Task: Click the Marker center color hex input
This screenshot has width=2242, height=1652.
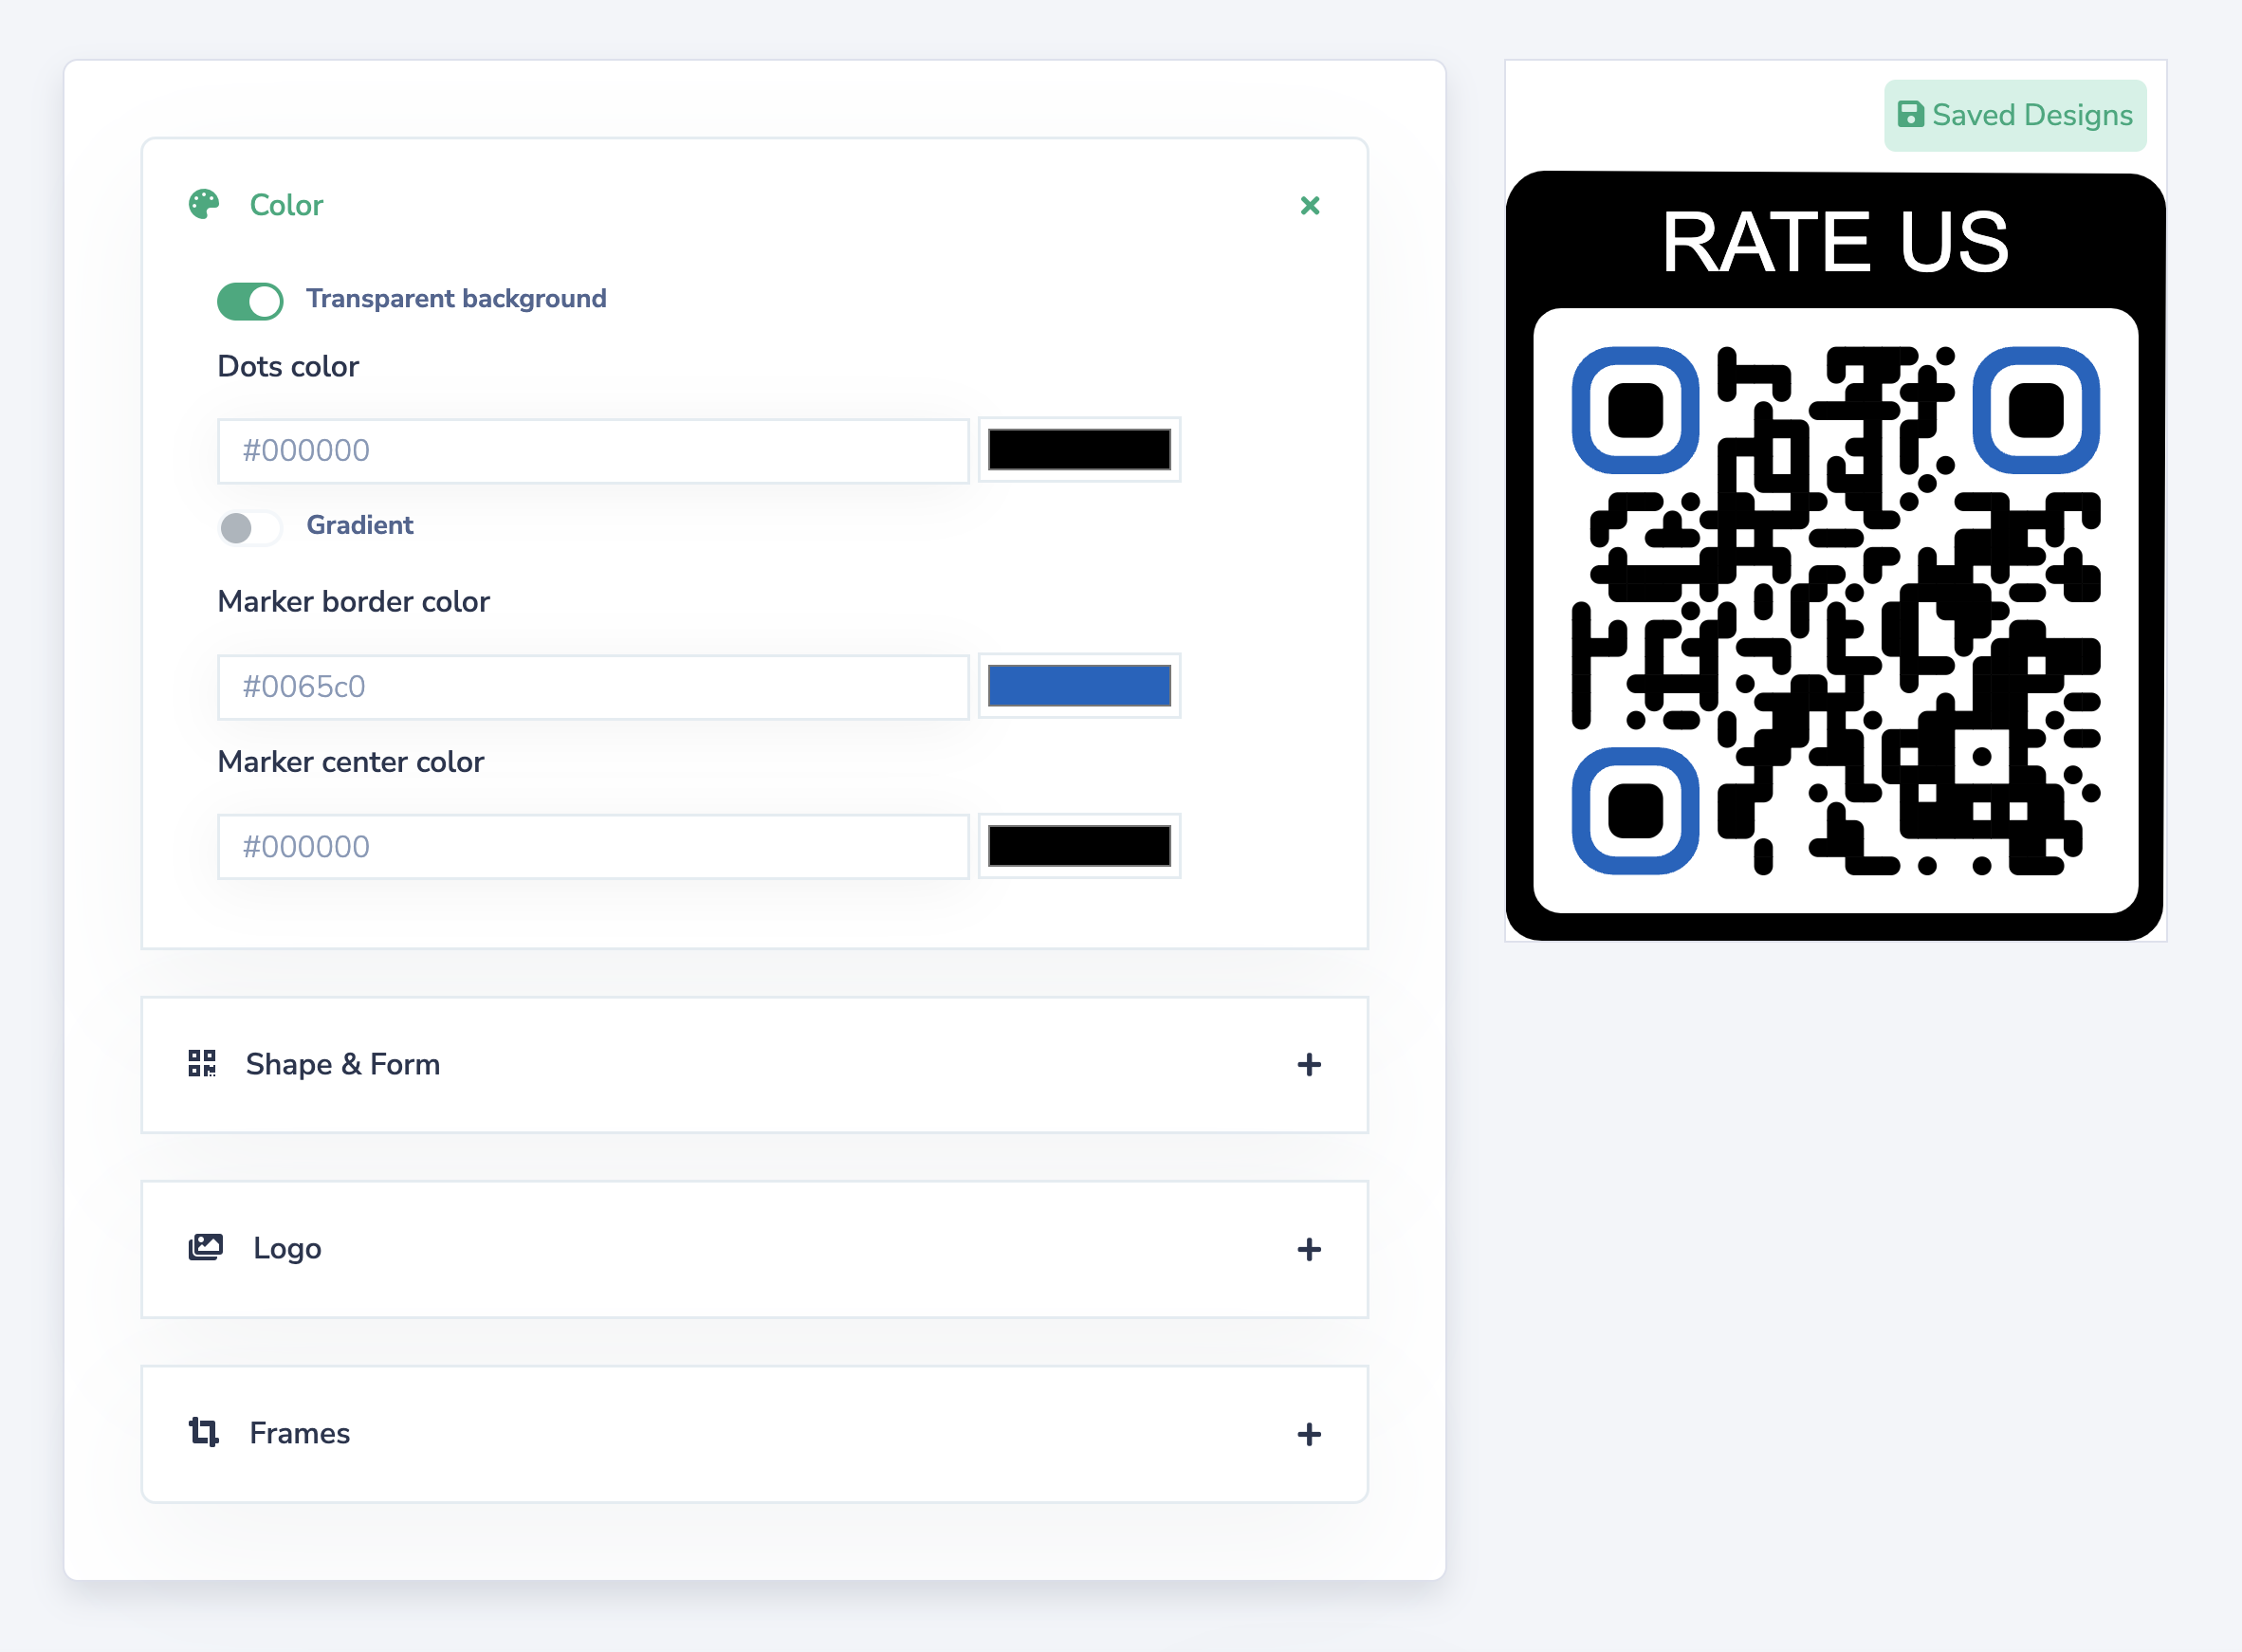Action: click(593, 847)
